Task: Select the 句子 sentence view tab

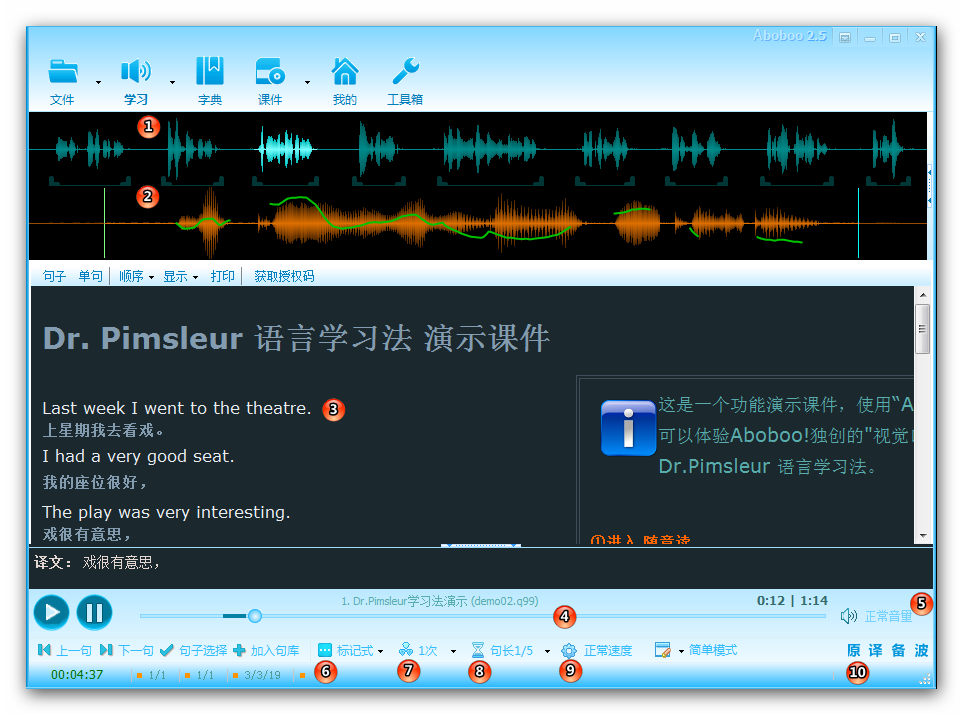Action: 53,276
